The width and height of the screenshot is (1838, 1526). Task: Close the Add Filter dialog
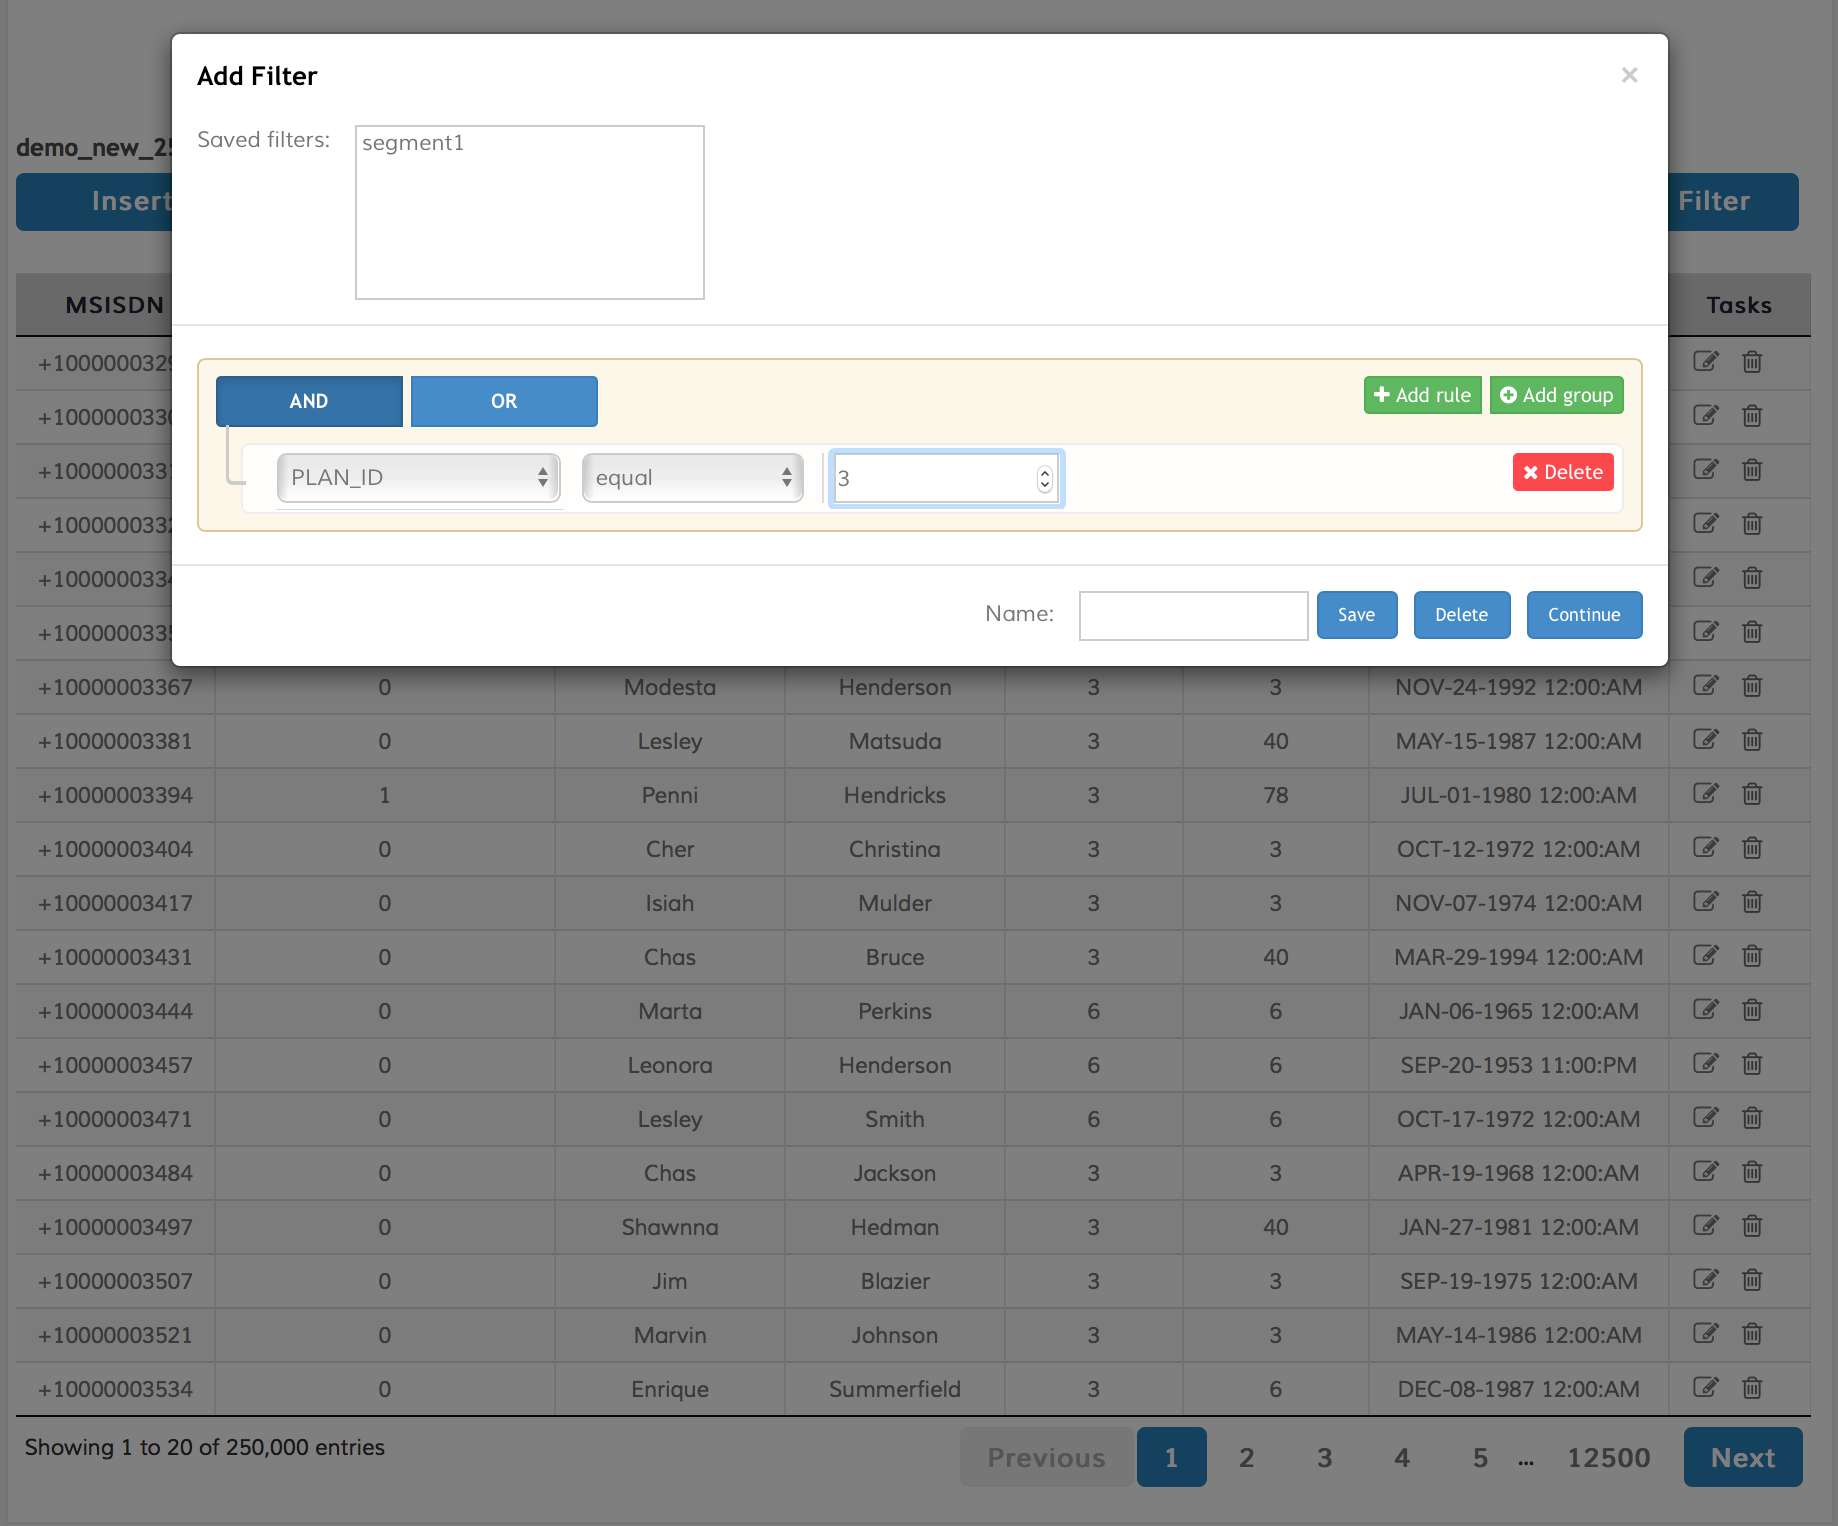1629,76
